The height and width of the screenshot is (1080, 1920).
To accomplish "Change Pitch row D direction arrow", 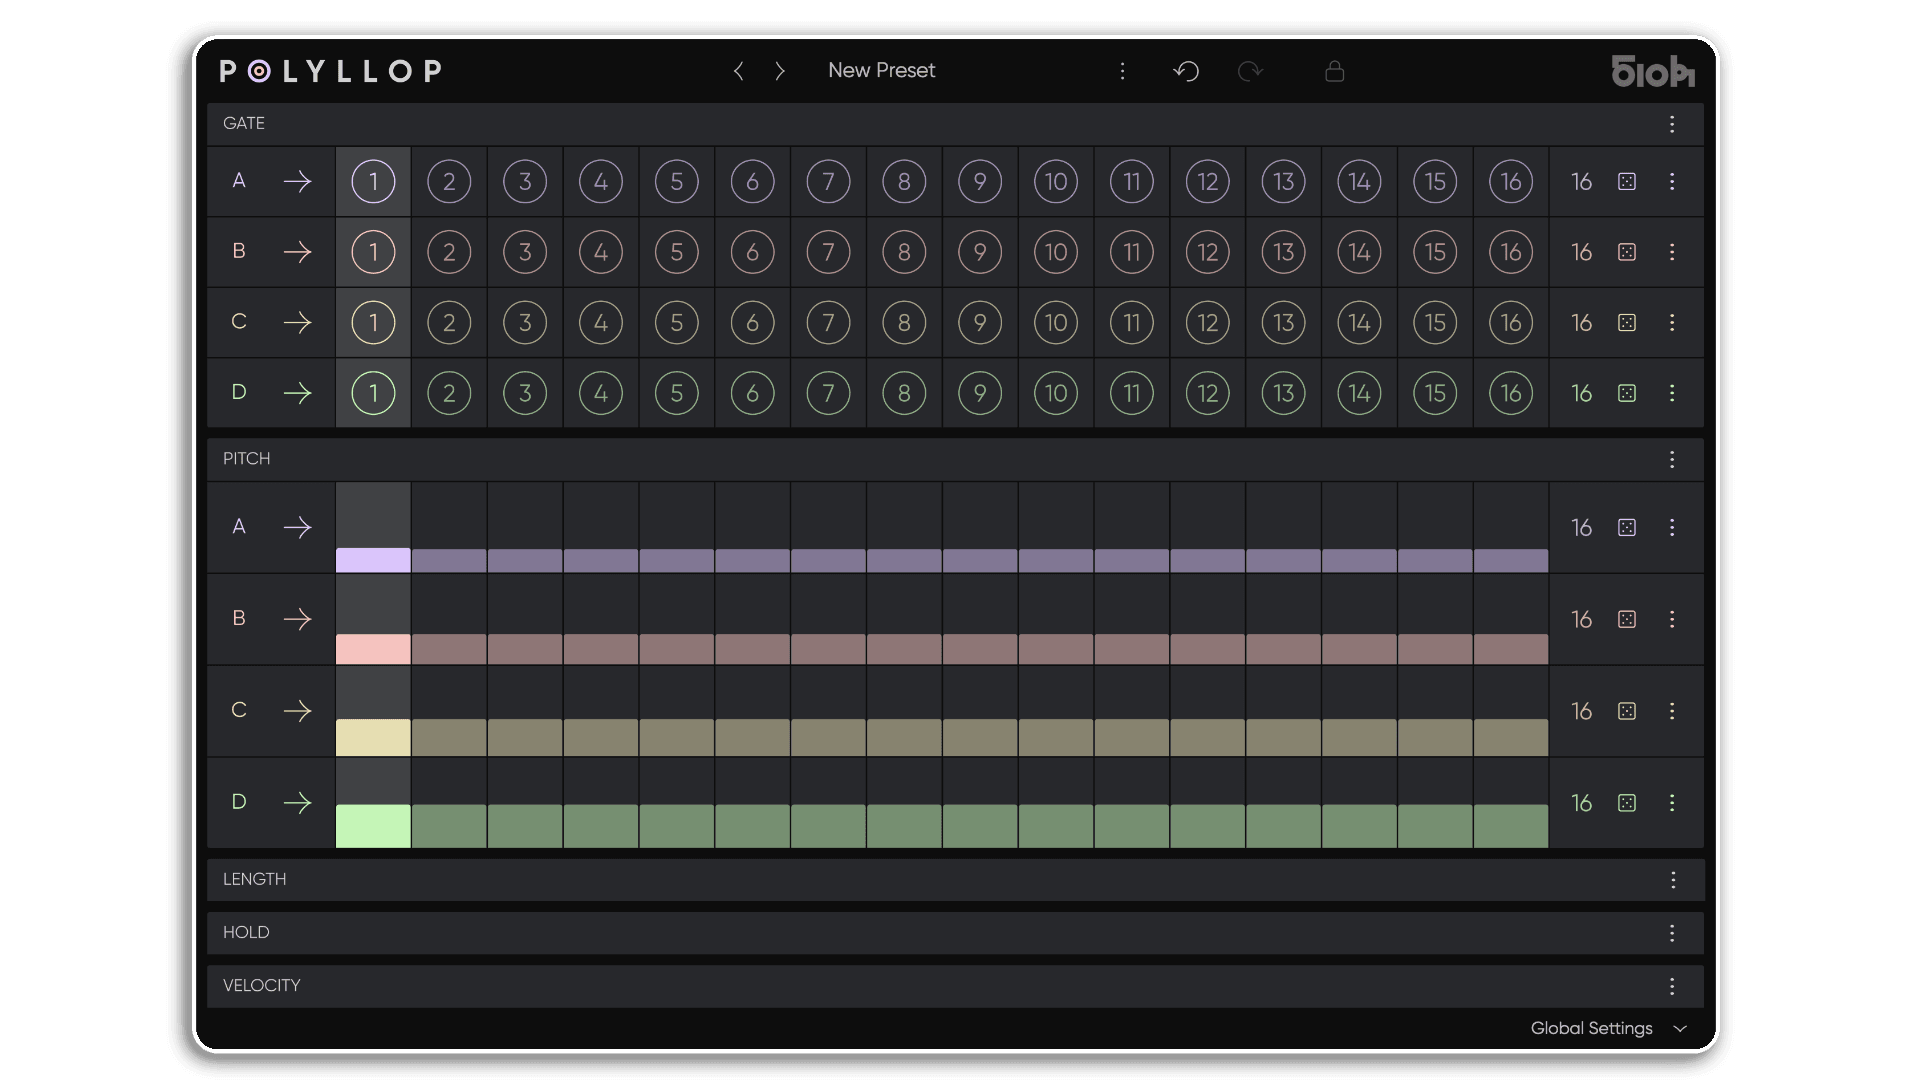I will click(x=297, y=803).
